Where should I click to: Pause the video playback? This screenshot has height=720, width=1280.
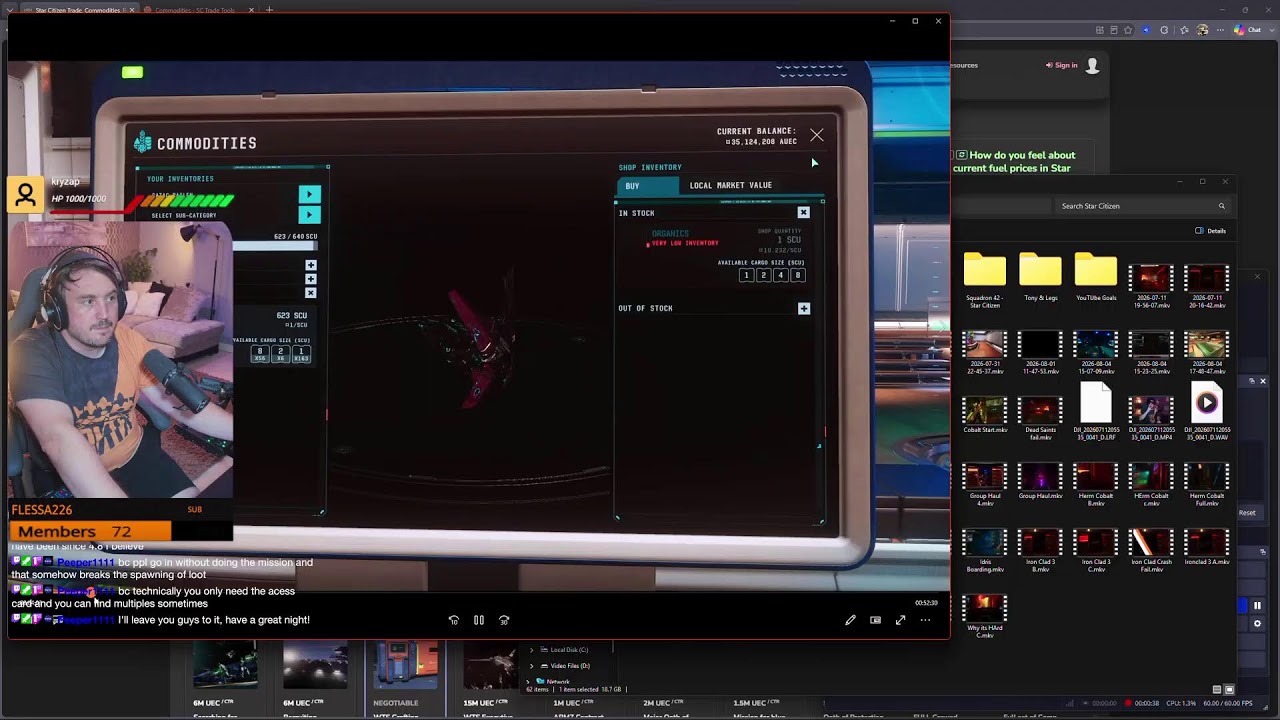tap(479, 620)
